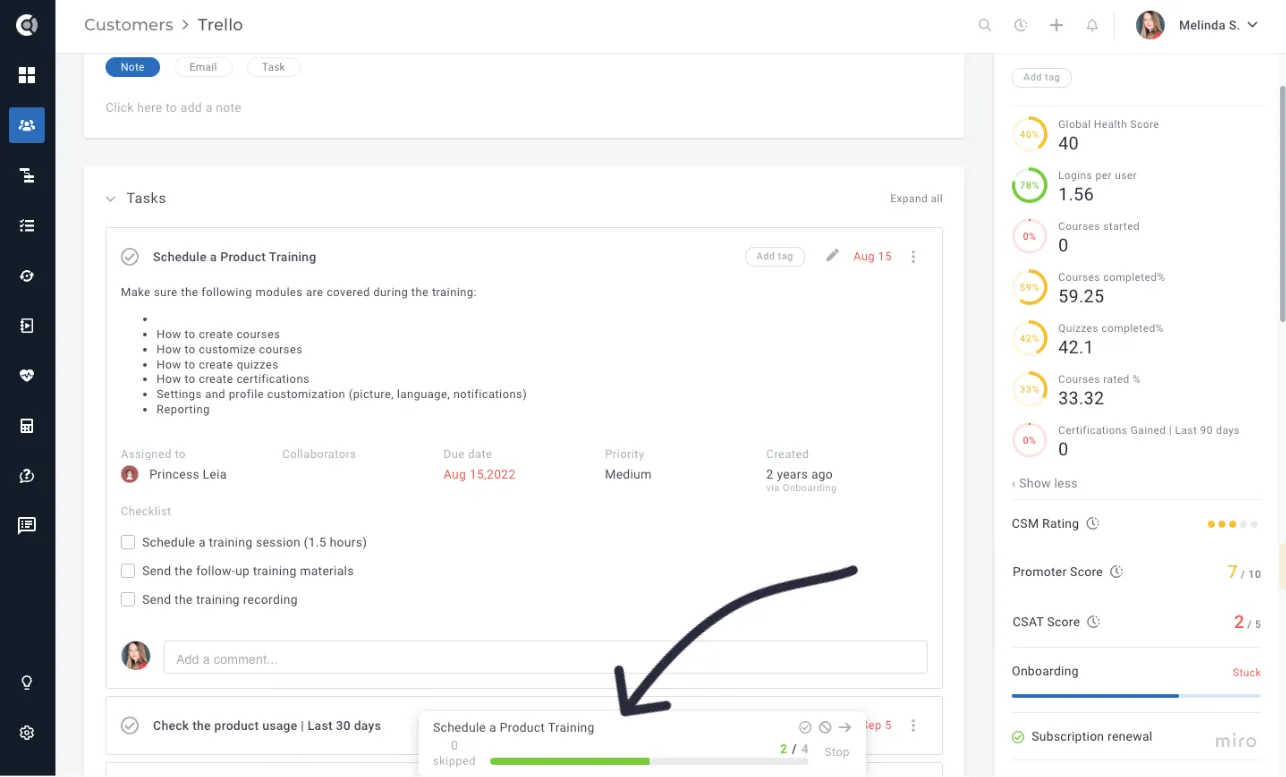Image resolution: width=1286 pixels, height=777 pixels.
Task: Open the messages chat icon in sidebar
Action: (x=27, y=526)
